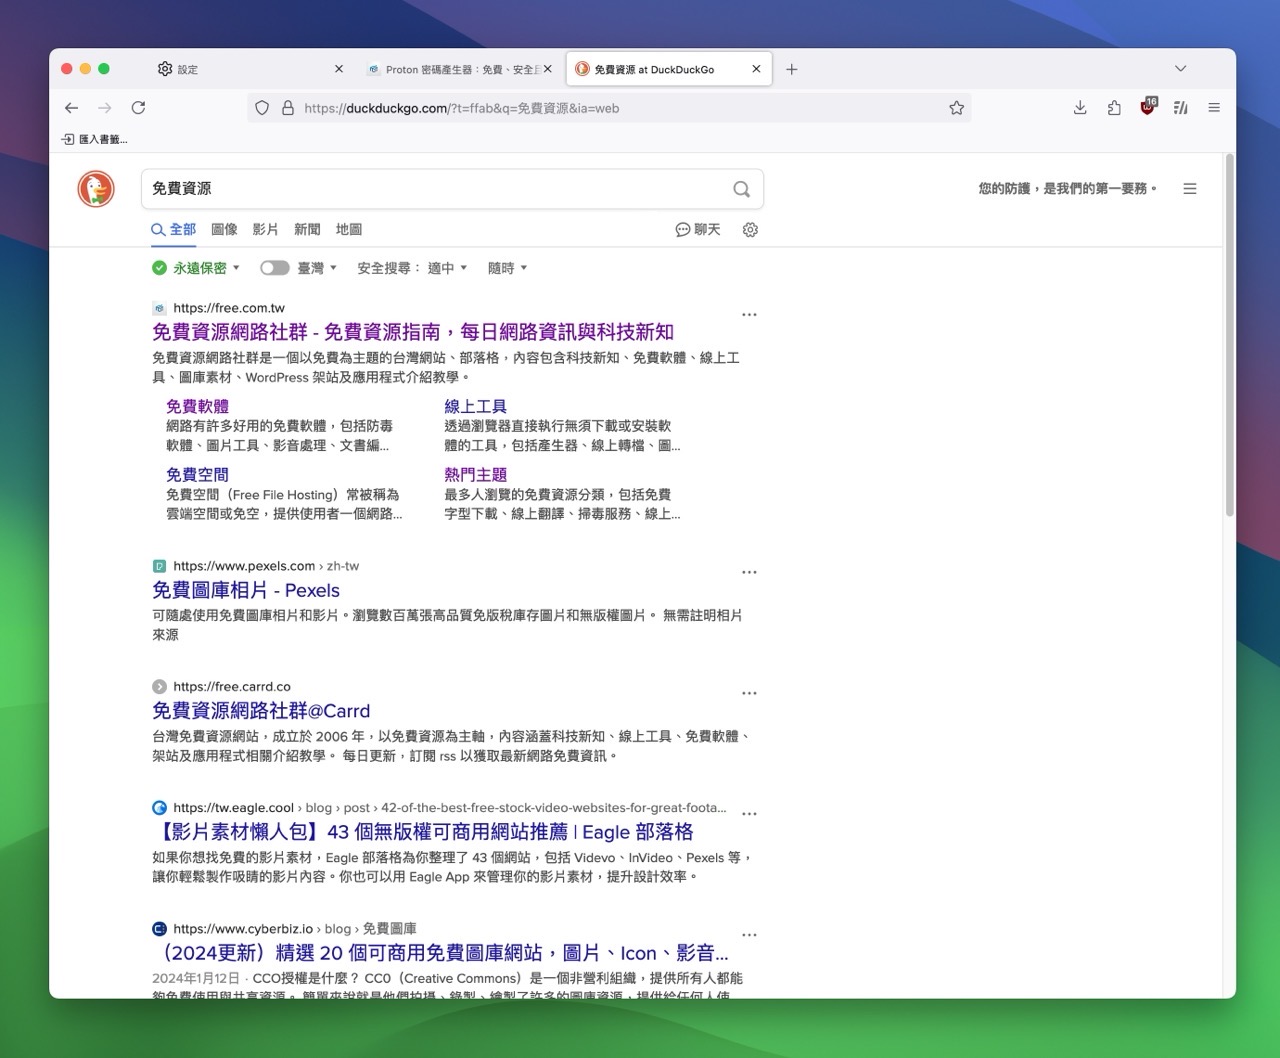Open the 隨時 time filter dropdown
The height and width of the screenshot is (1058, 1280).
[507, 268]
